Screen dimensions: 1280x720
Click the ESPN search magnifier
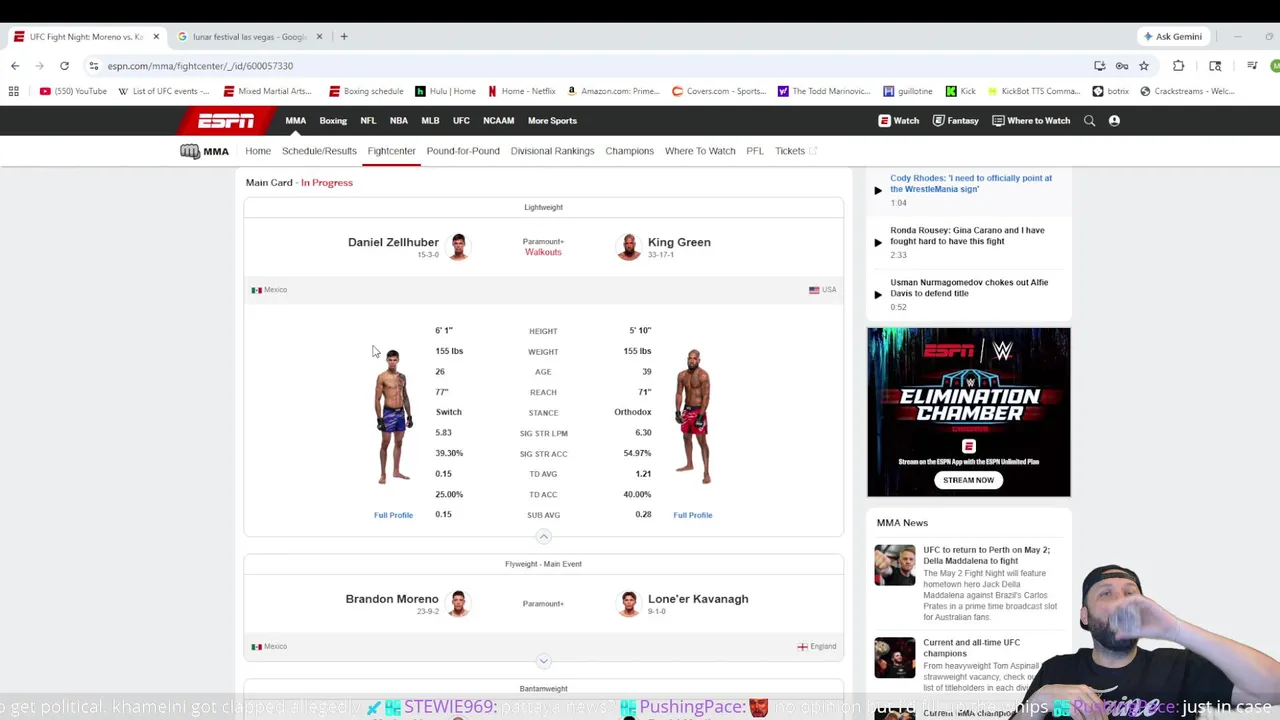[x=1089, y=121]
